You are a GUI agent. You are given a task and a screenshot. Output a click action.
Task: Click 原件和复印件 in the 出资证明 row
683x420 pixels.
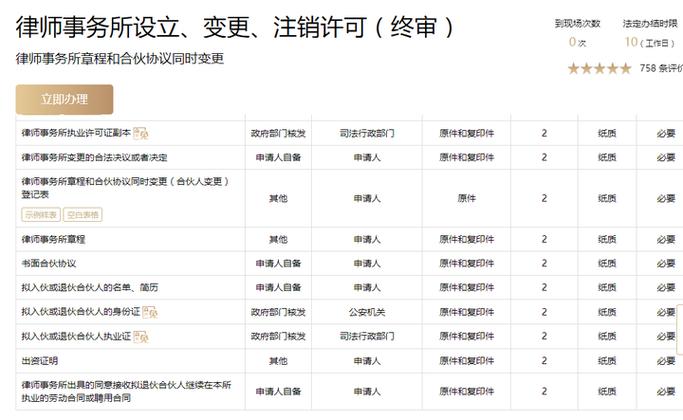point(467,361)
